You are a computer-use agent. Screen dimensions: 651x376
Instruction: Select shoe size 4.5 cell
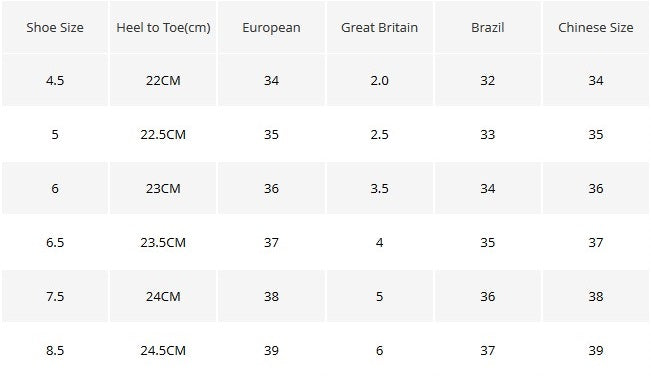(55, 80)
